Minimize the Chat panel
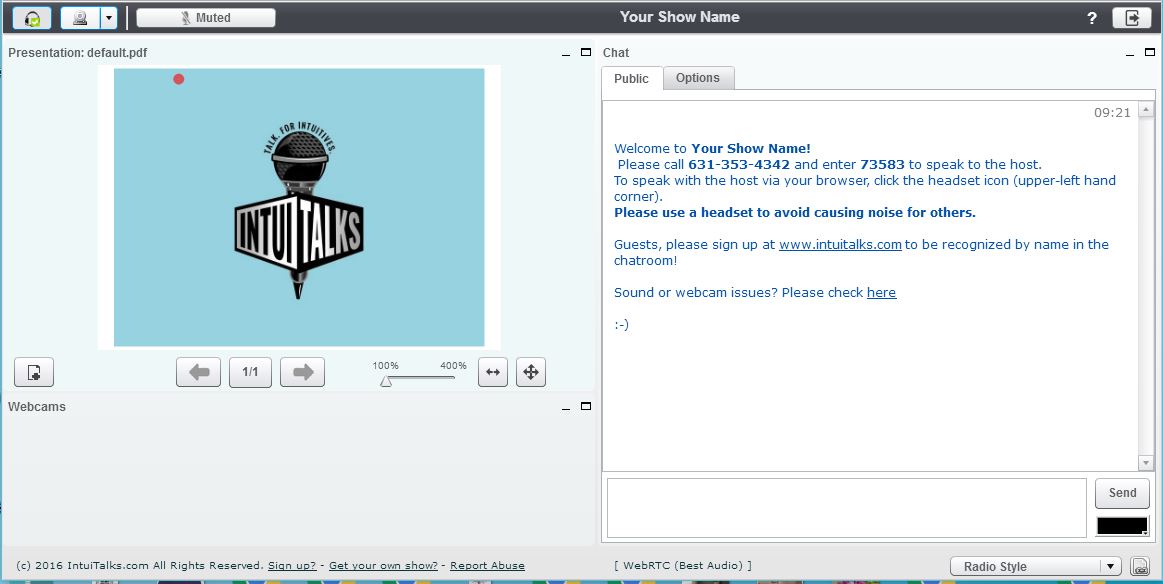1163x584 pixels. pos(1130,53)
